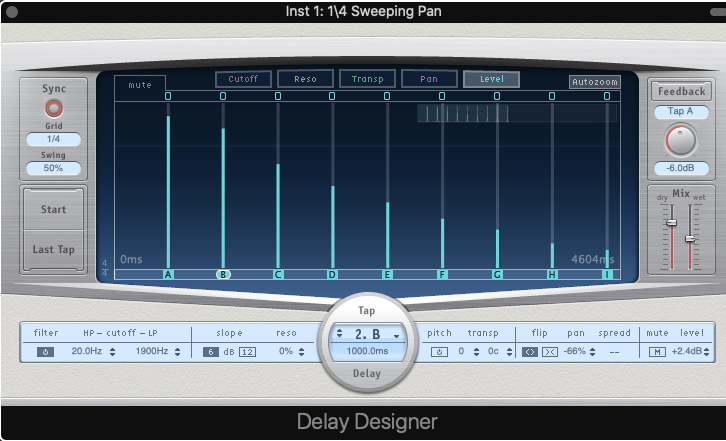Click the dry Mix slider handle

tap(671, 223)
